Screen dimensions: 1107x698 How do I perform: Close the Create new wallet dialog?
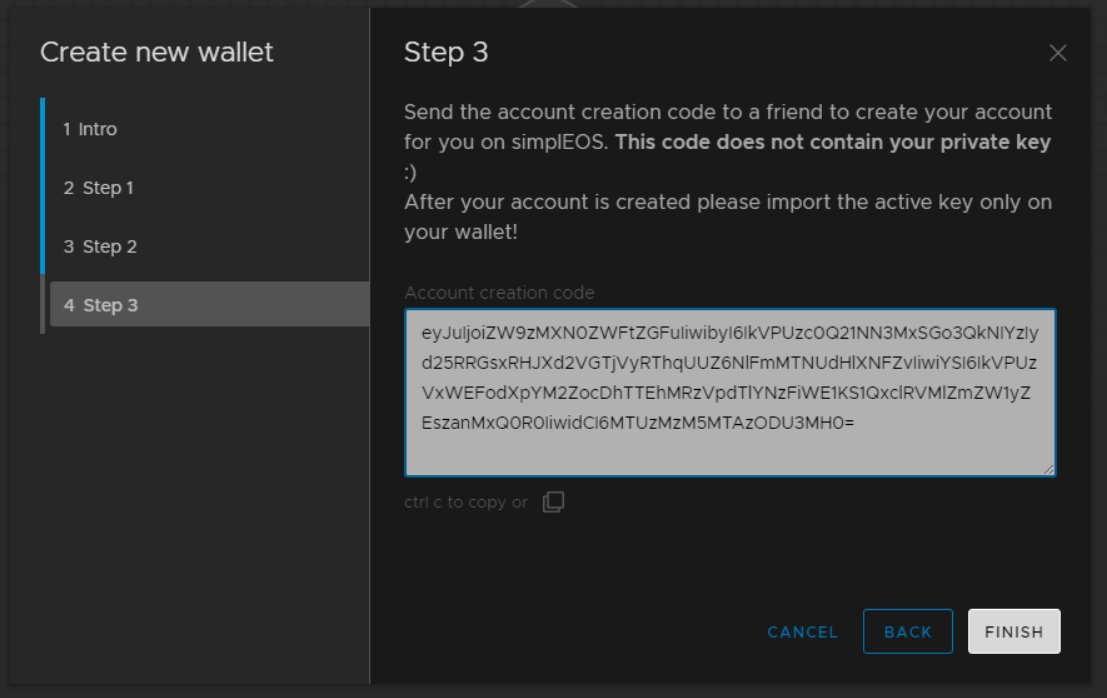(1057, 53)
